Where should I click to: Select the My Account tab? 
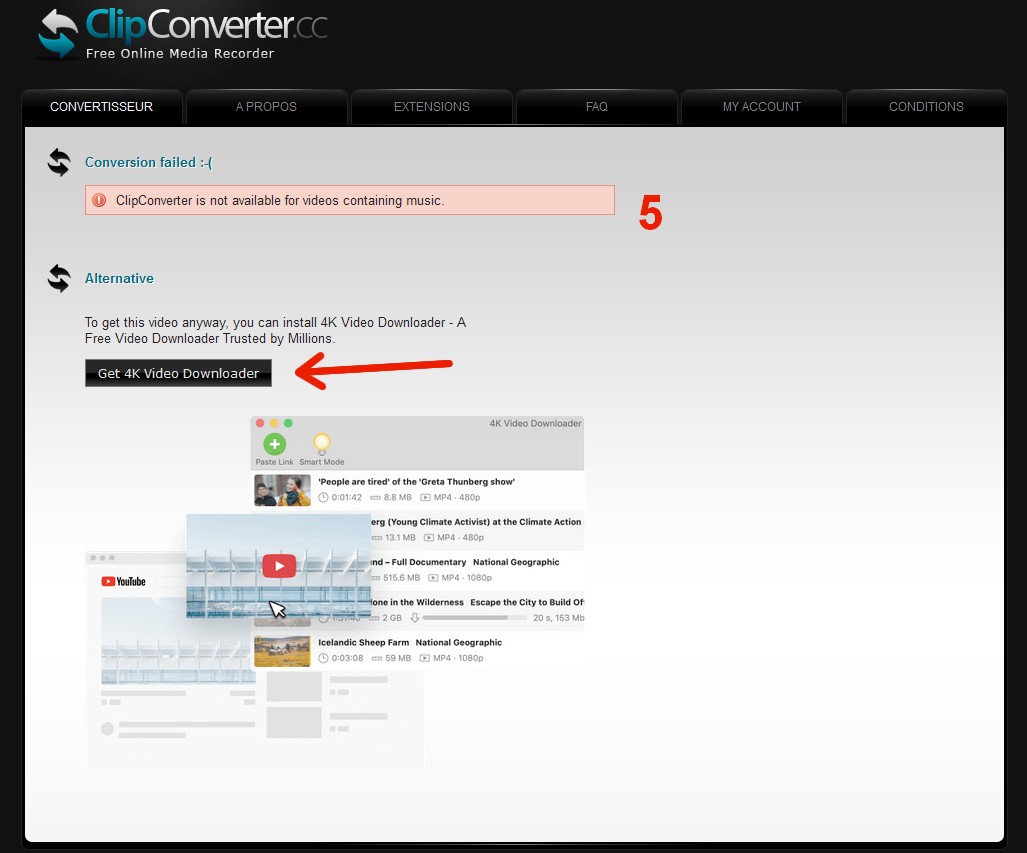point(762,107)
